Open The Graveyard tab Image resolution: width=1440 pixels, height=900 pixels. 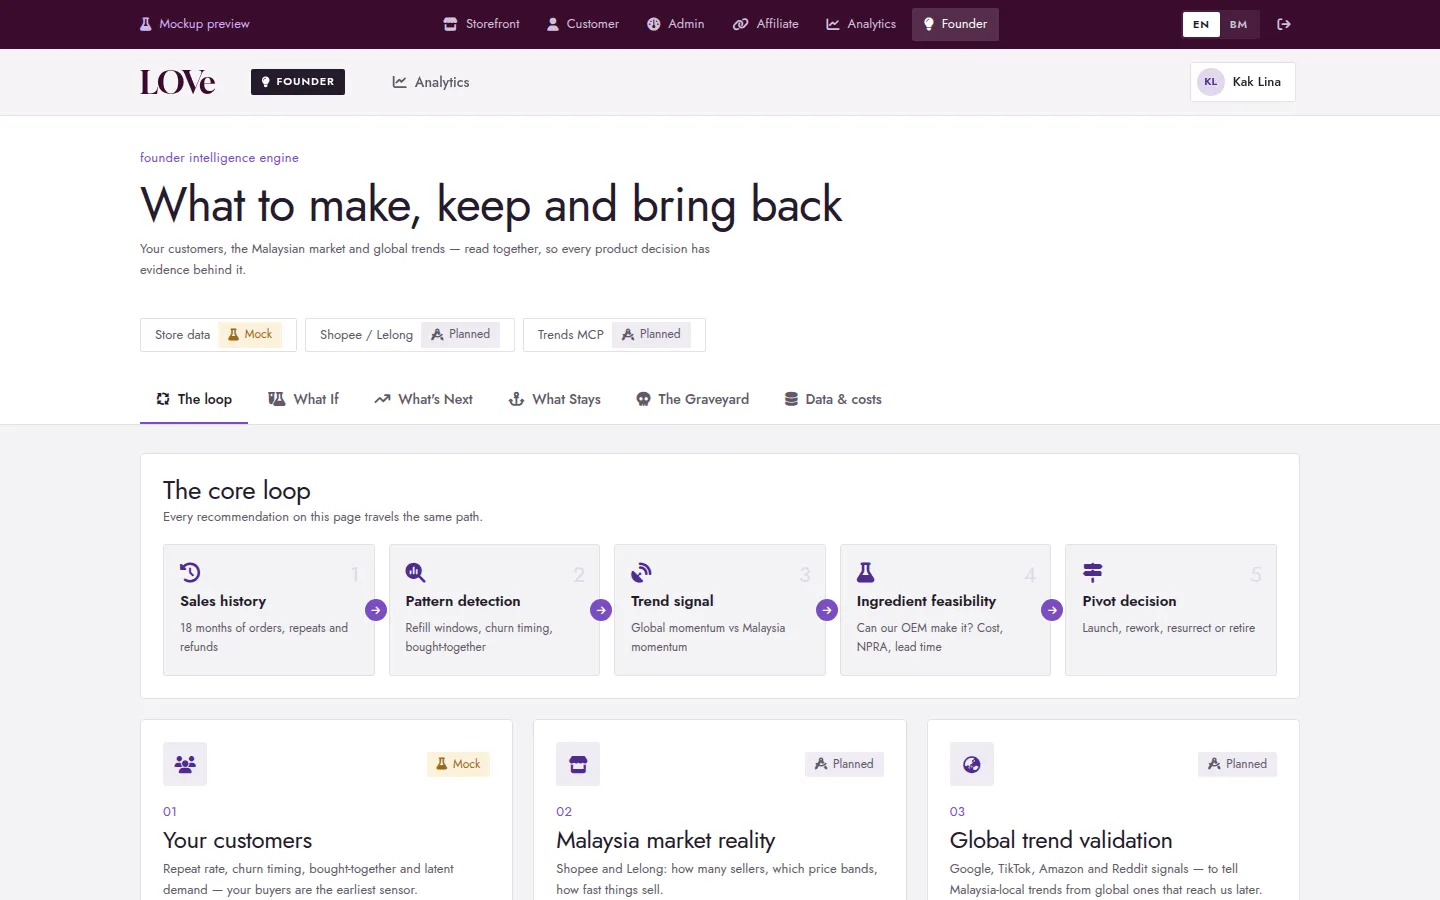[692, 399]
